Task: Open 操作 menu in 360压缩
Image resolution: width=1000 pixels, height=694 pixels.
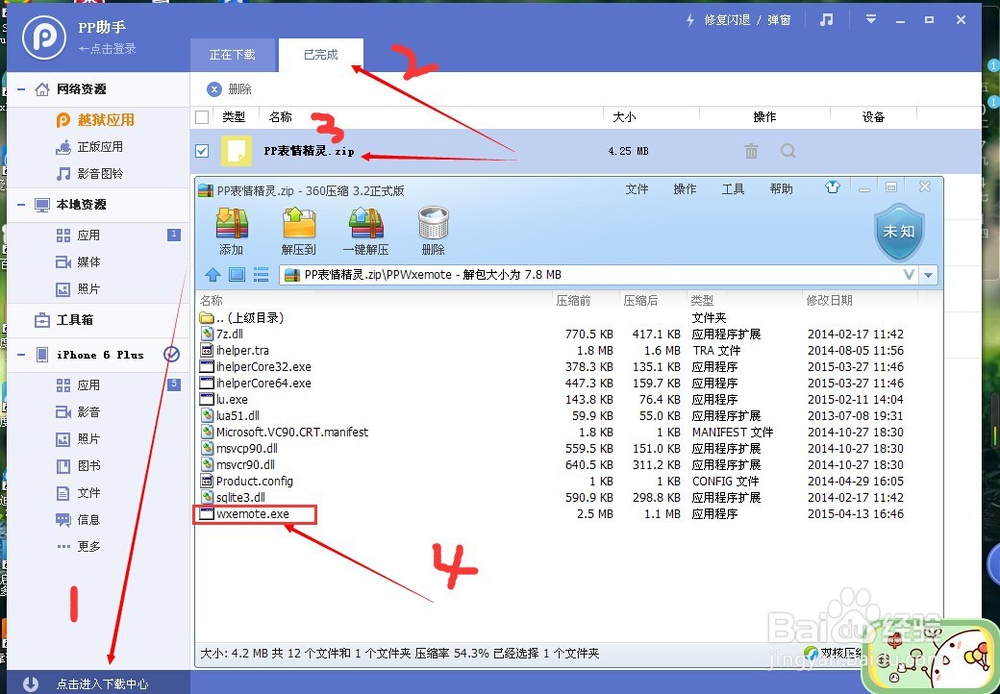Action: (685, 189)
